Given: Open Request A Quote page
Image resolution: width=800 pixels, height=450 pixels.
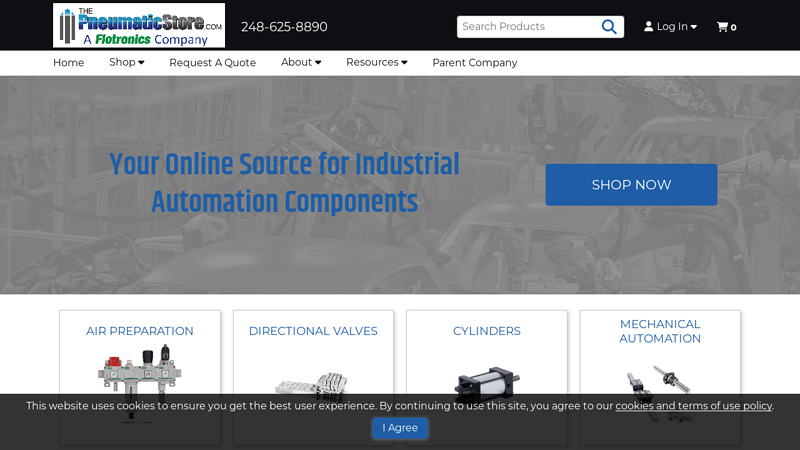Looking at the screenshot, I should pyautogui.click(x=213, y=63).
